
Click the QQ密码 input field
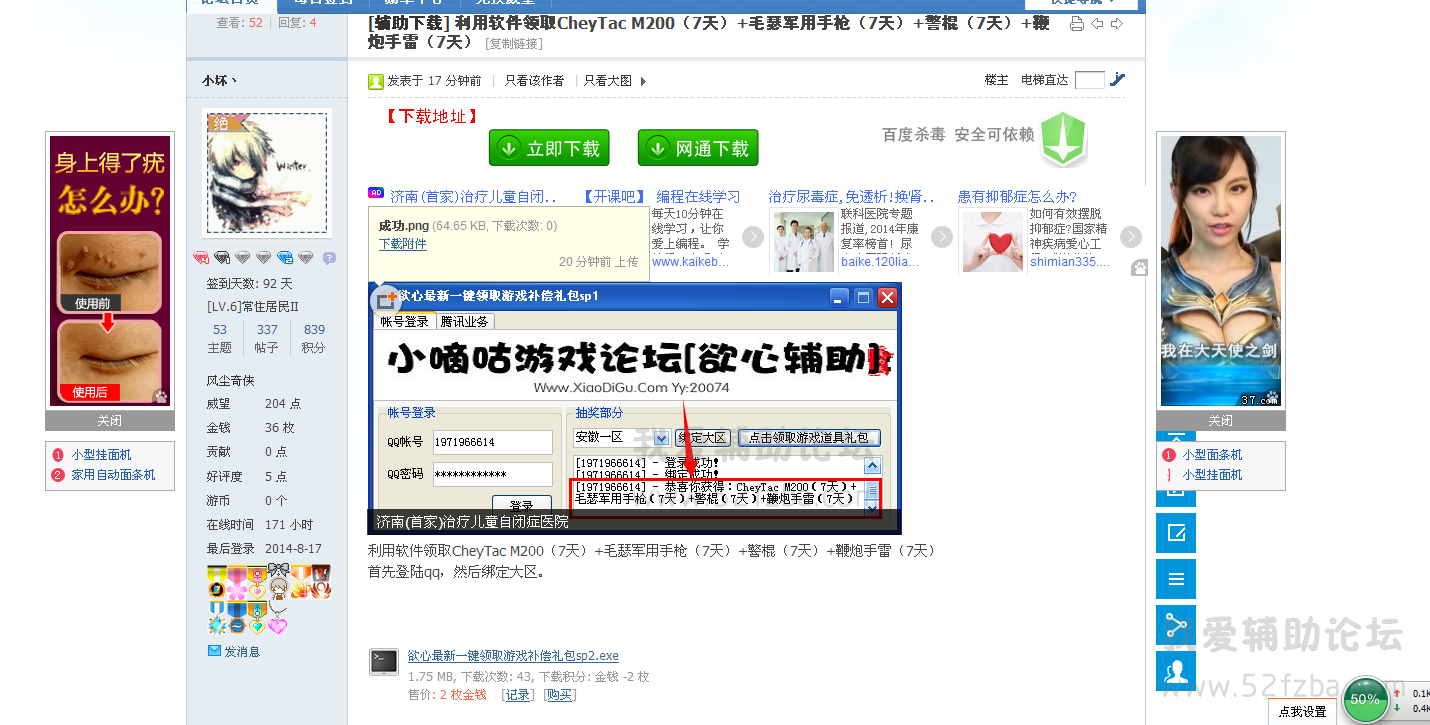click(x=493, y=474)
